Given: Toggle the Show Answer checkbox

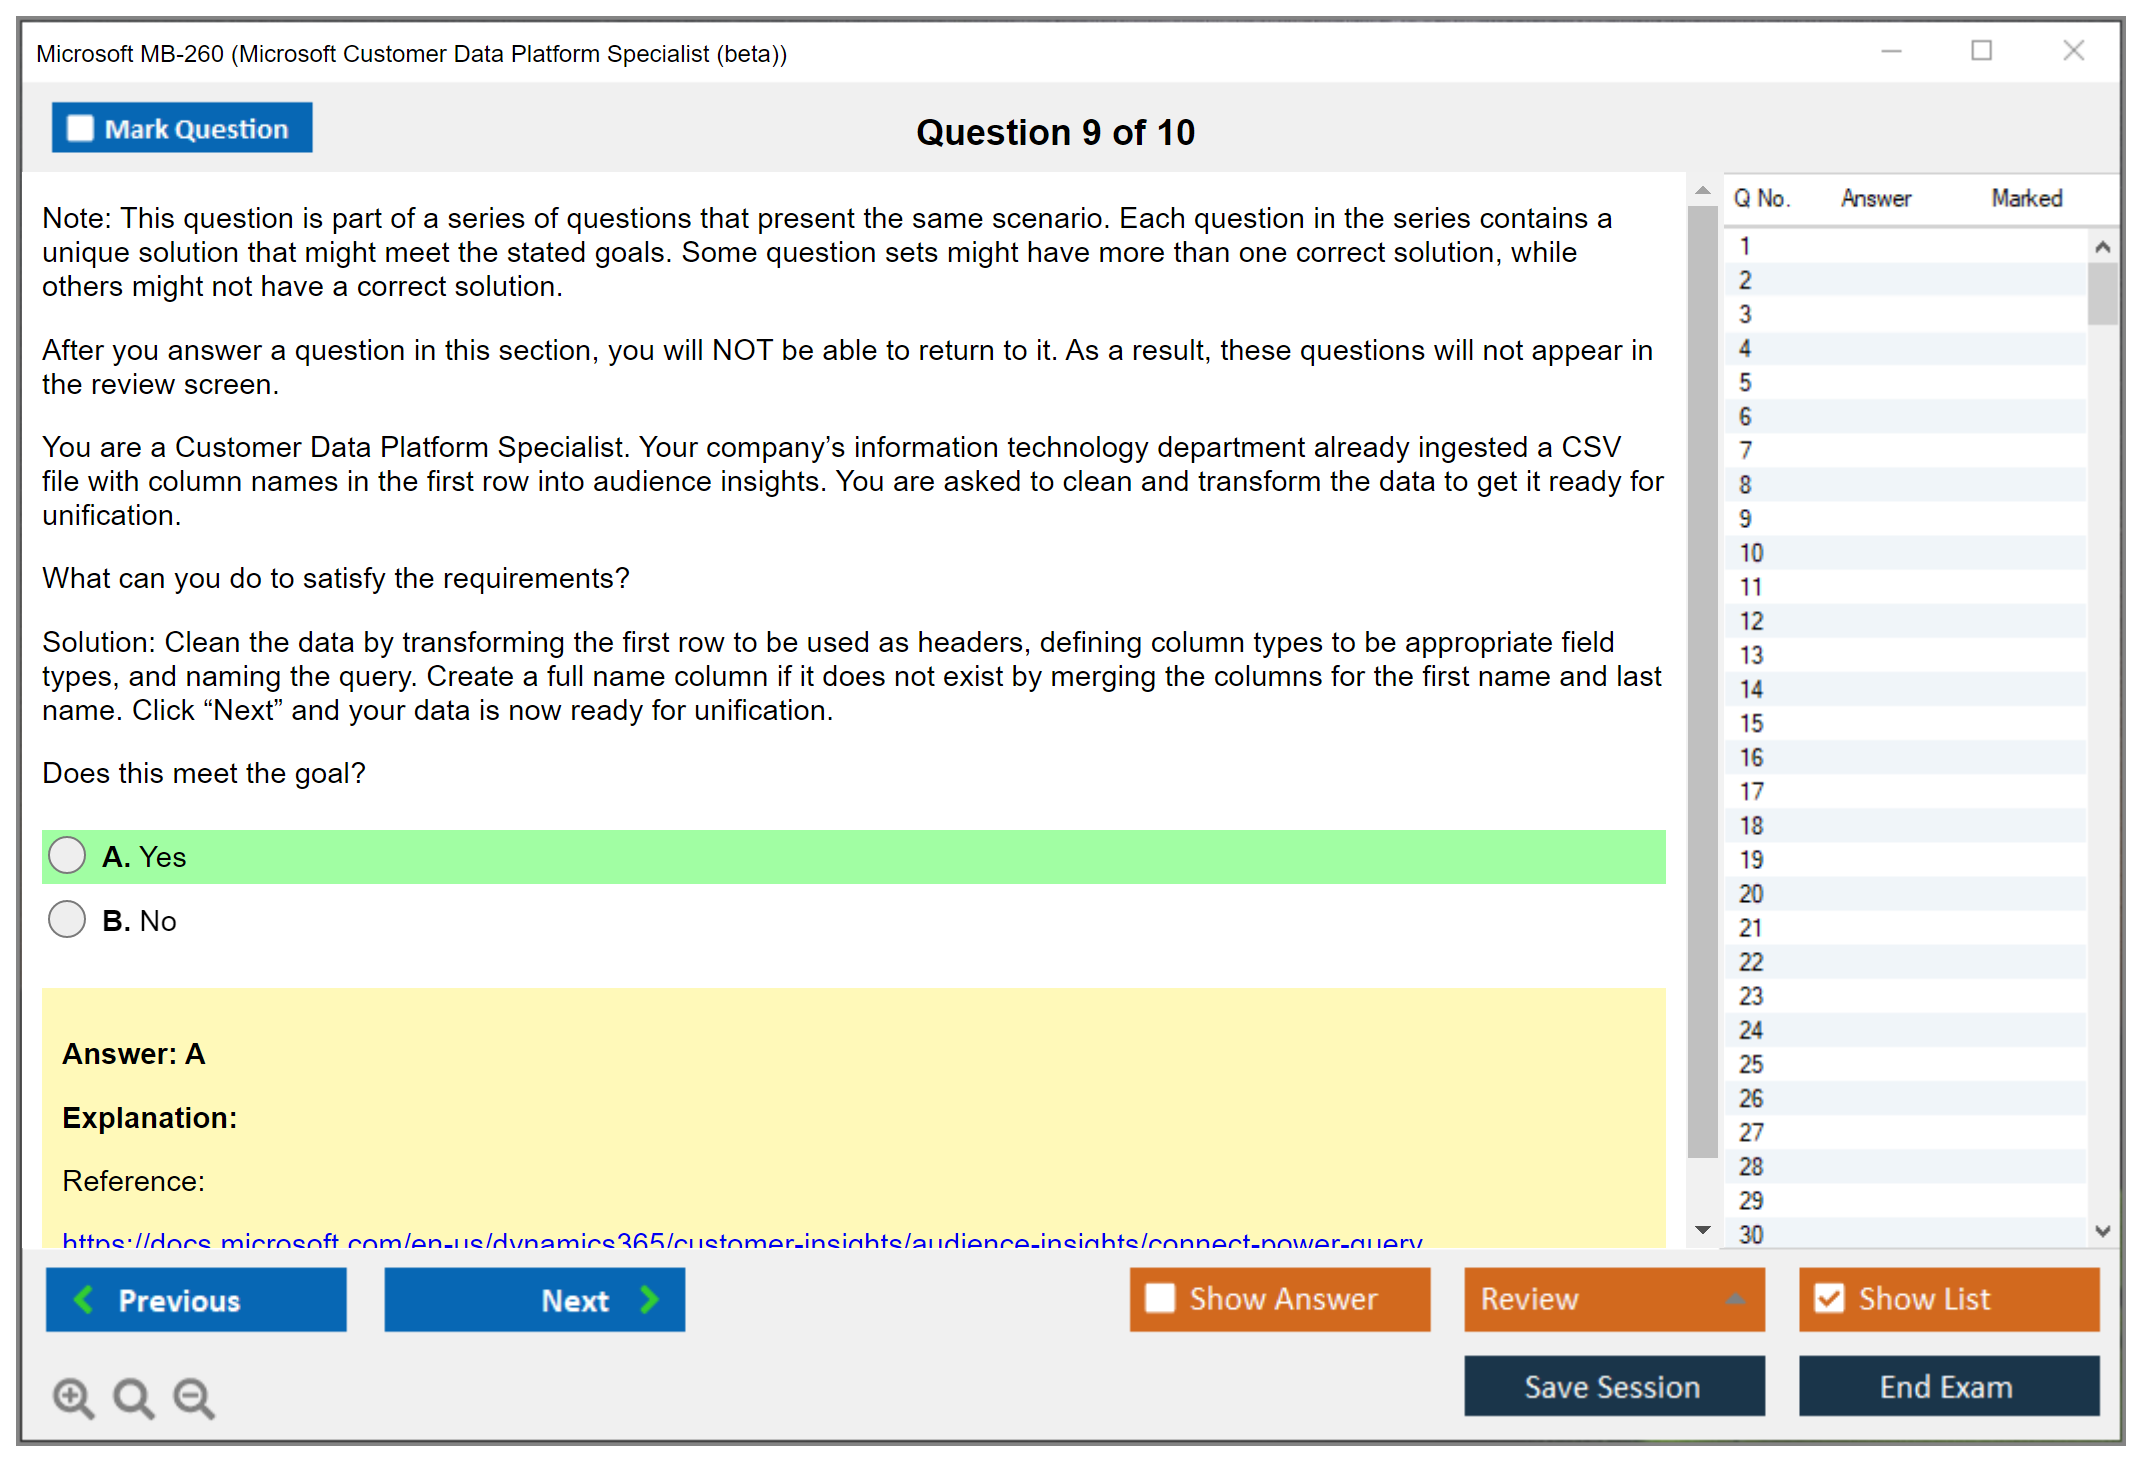Looking at the screenshot, I should [x=1160, y=1299].
